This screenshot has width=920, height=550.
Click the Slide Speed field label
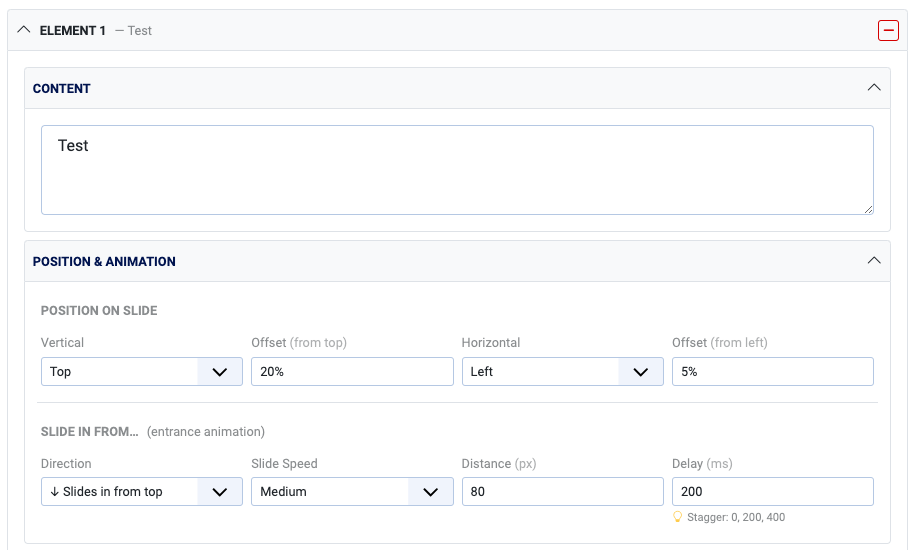[284, 464]
